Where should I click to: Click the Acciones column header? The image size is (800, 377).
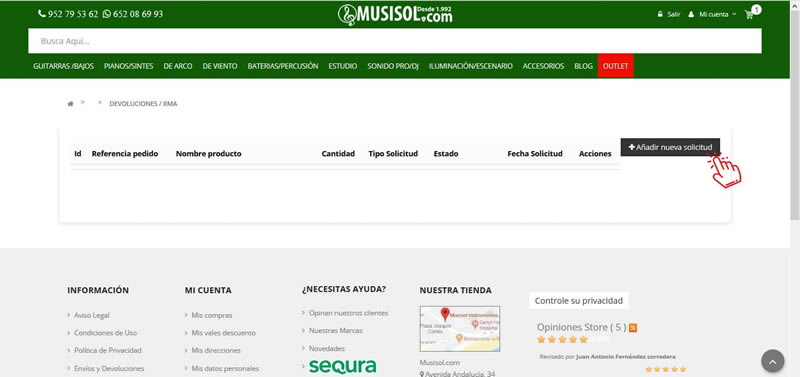tap(595, 154)
